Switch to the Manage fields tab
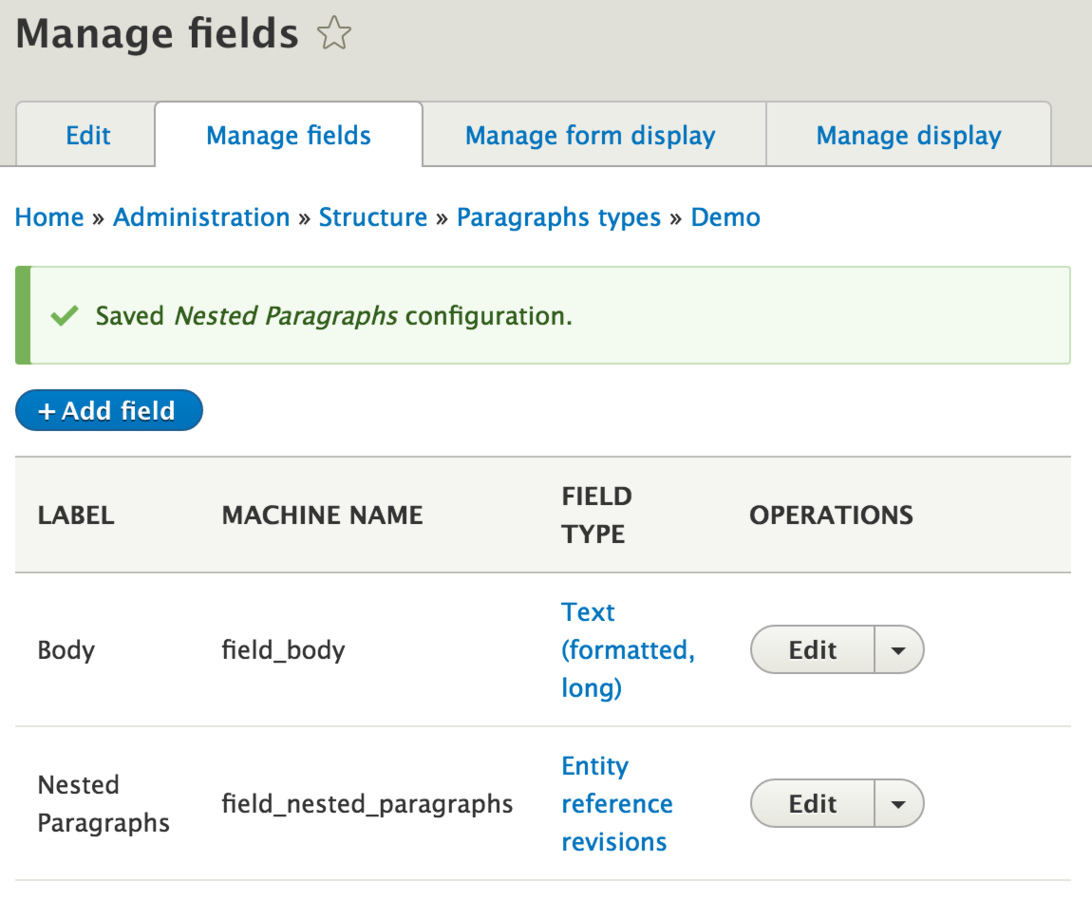This screenshot has width=1092, height=900. point(288,136)
